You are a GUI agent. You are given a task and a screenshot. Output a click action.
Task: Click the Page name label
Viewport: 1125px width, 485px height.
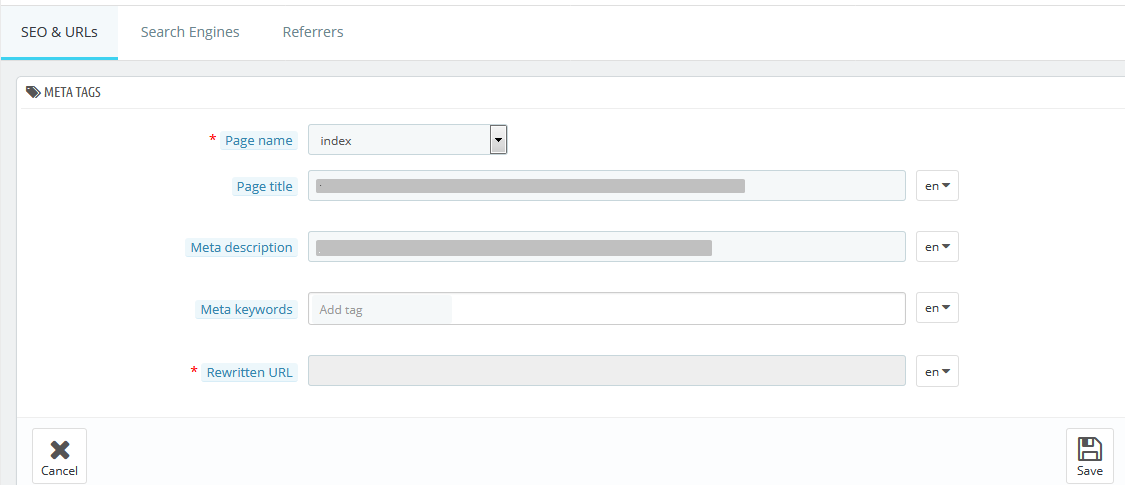click(258, 140)
